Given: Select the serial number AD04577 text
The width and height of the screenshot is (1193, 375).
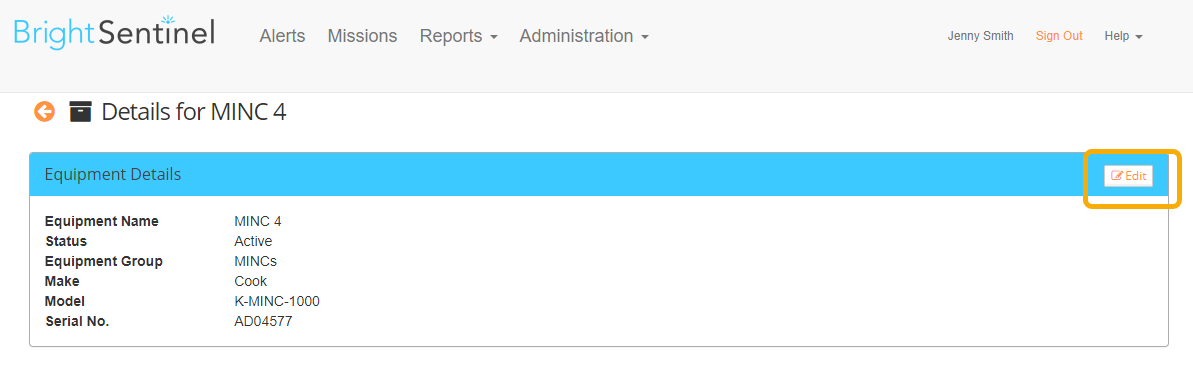Looking at the screenshot, I should [x=263, y=321].
